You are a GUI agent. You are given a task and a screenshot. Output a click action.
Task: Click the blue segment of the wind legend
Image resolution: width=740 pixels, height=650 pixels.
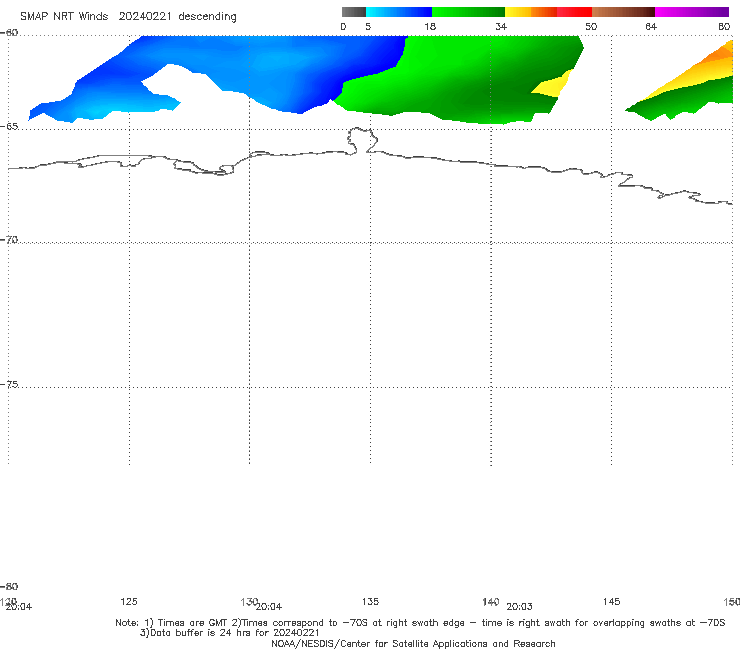click(399, 12)
